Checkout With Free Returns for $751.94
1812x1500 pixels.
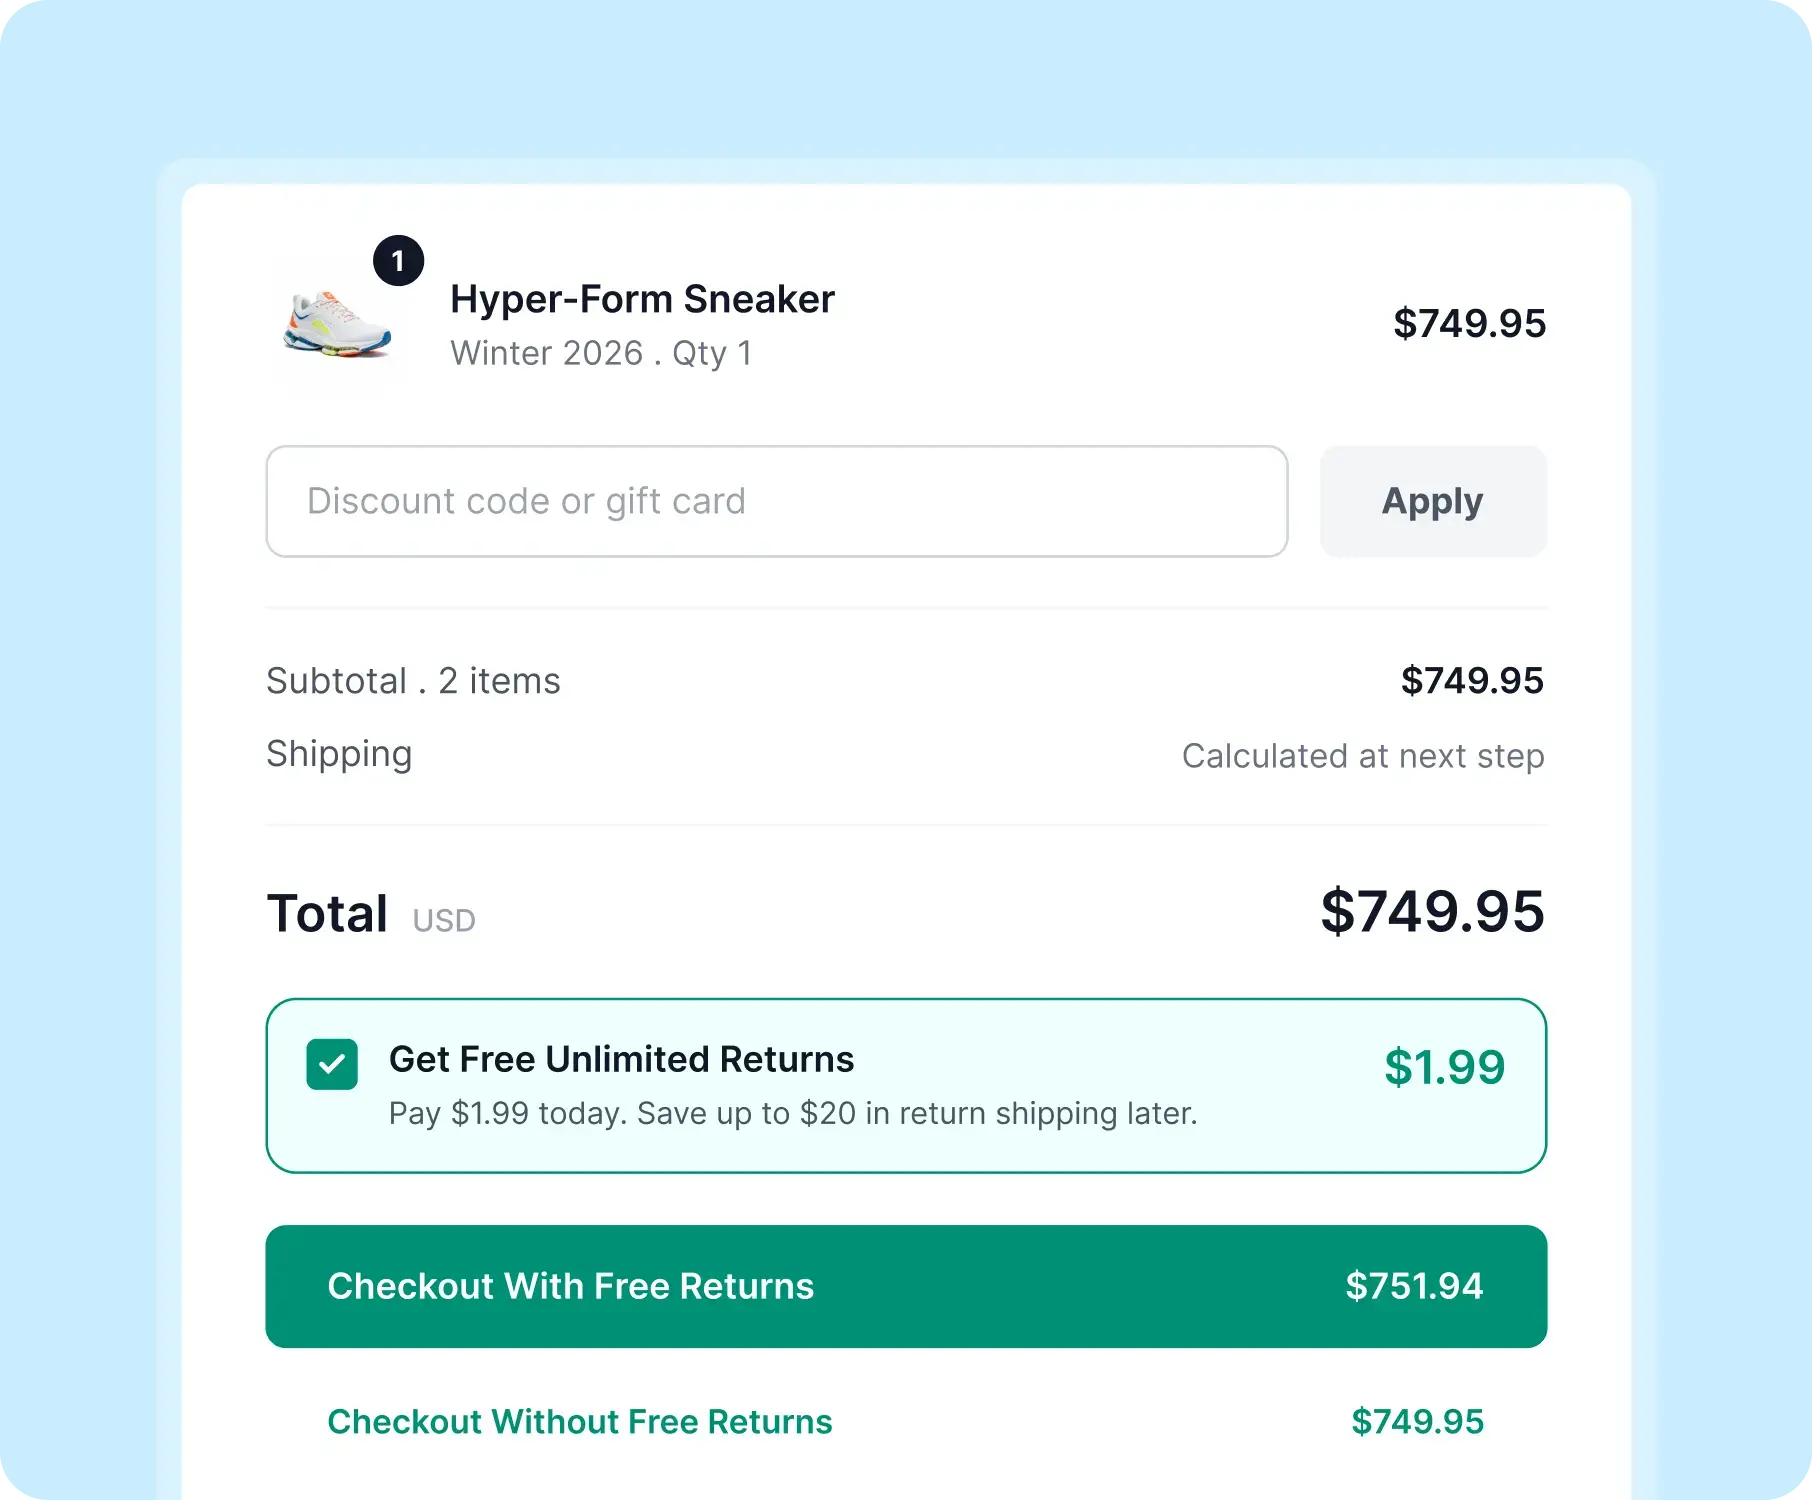tap(906, 1286)
